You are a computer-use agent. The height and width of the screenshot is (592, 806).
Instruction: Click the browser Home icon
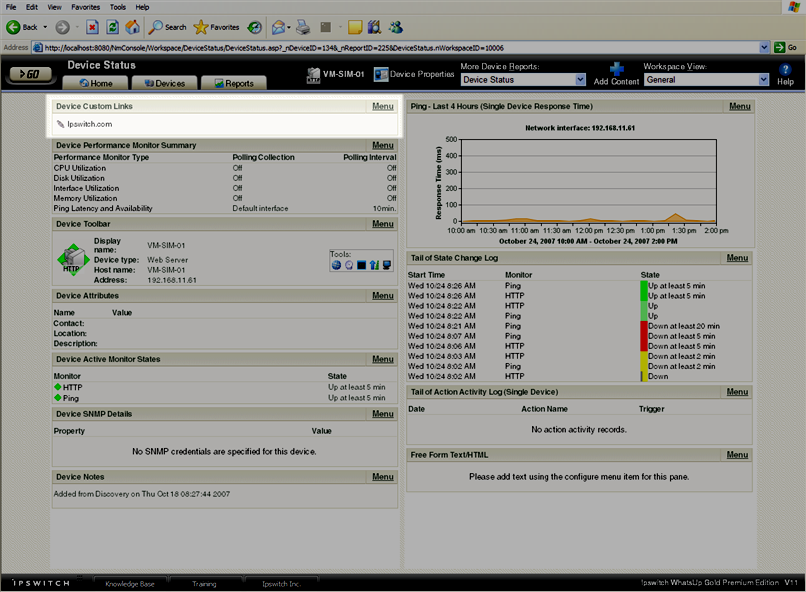[x=132, y=27]
